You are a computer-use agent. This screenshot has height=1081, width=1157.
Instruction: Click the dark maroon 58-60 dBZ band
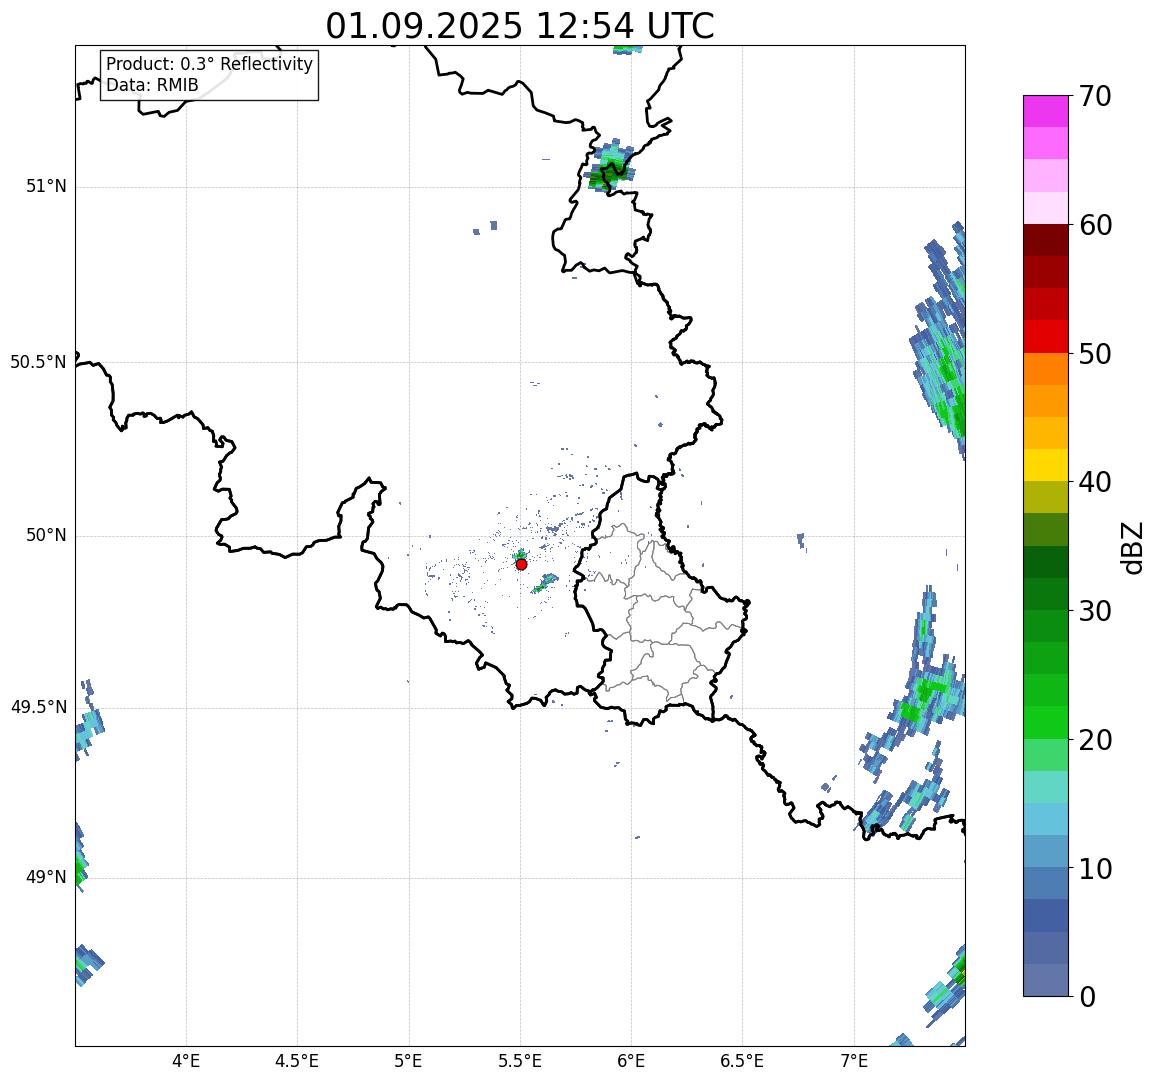click(x=1046, y=240)
